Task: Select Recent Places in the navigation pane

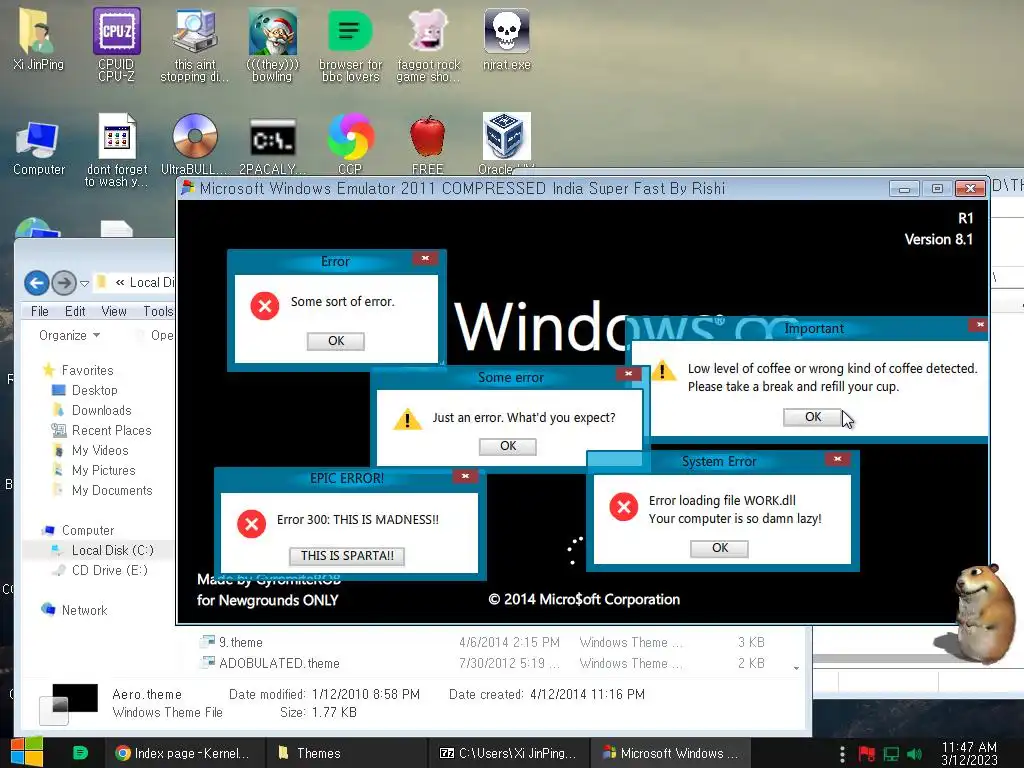Action: tap(102, 430)
